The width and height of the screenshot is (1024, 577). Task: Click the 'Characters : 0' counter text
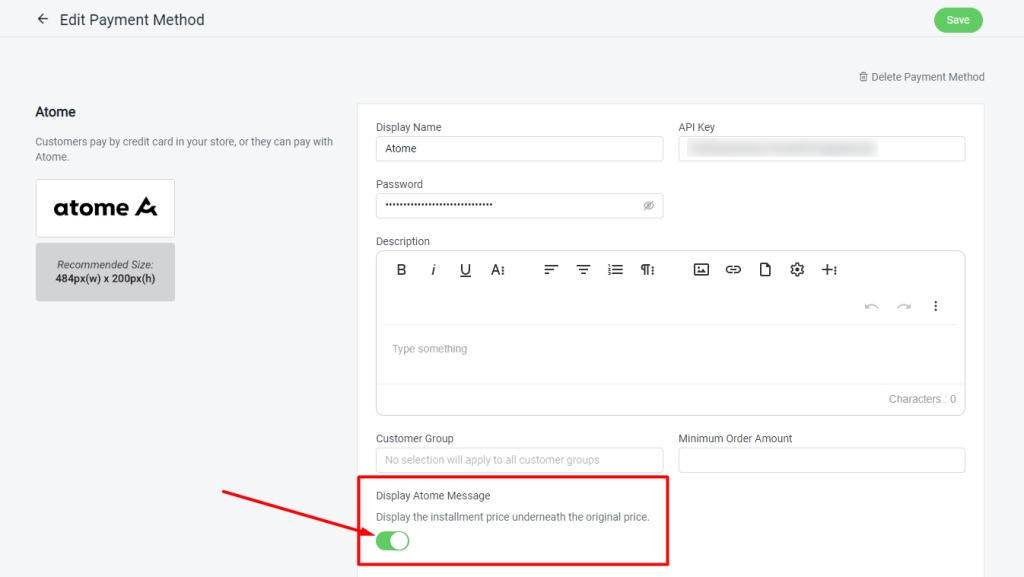click(x=922, y=399)
